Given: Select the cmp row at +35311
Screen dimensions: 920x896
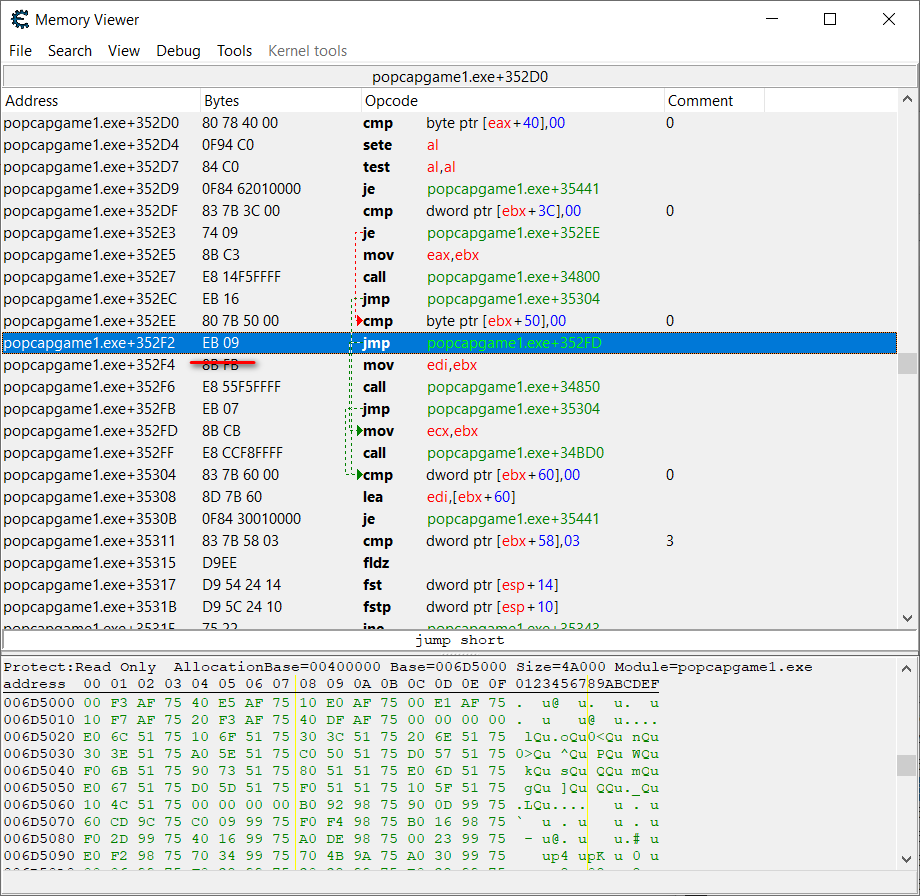Looking at the screenshot, I should [449, 541].
